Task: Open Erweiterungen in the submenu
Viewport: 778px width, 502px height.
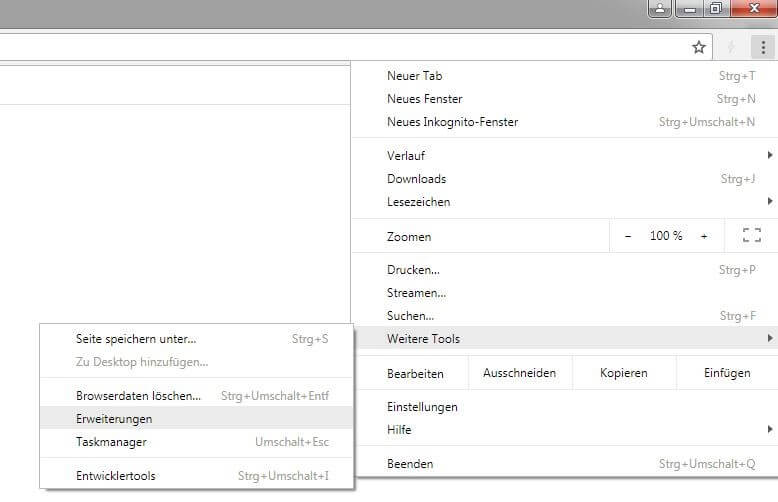Action: tap(114, 419)
